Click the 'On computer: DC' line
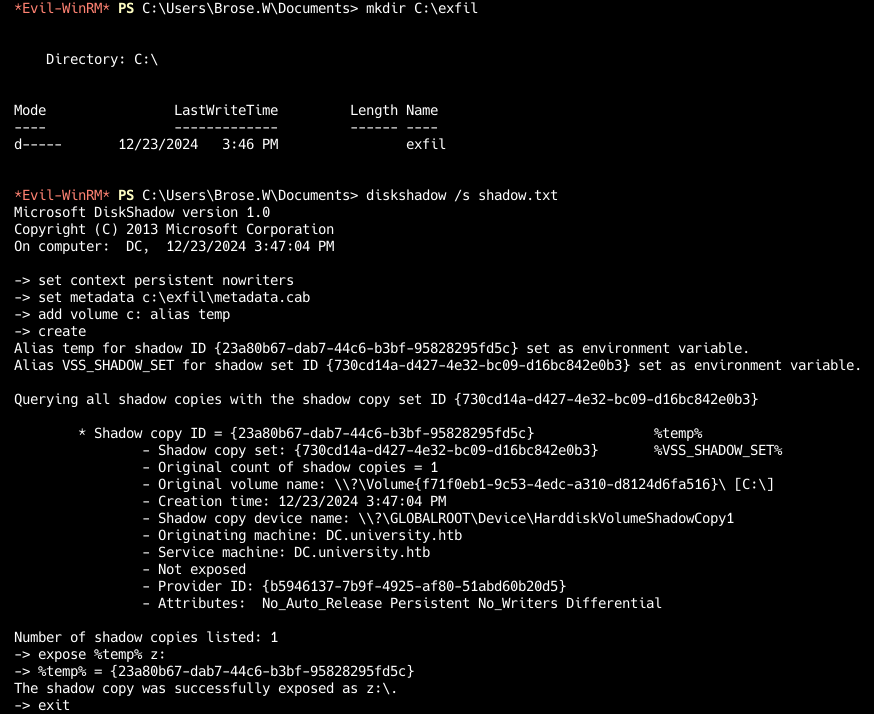 (174, 246)
